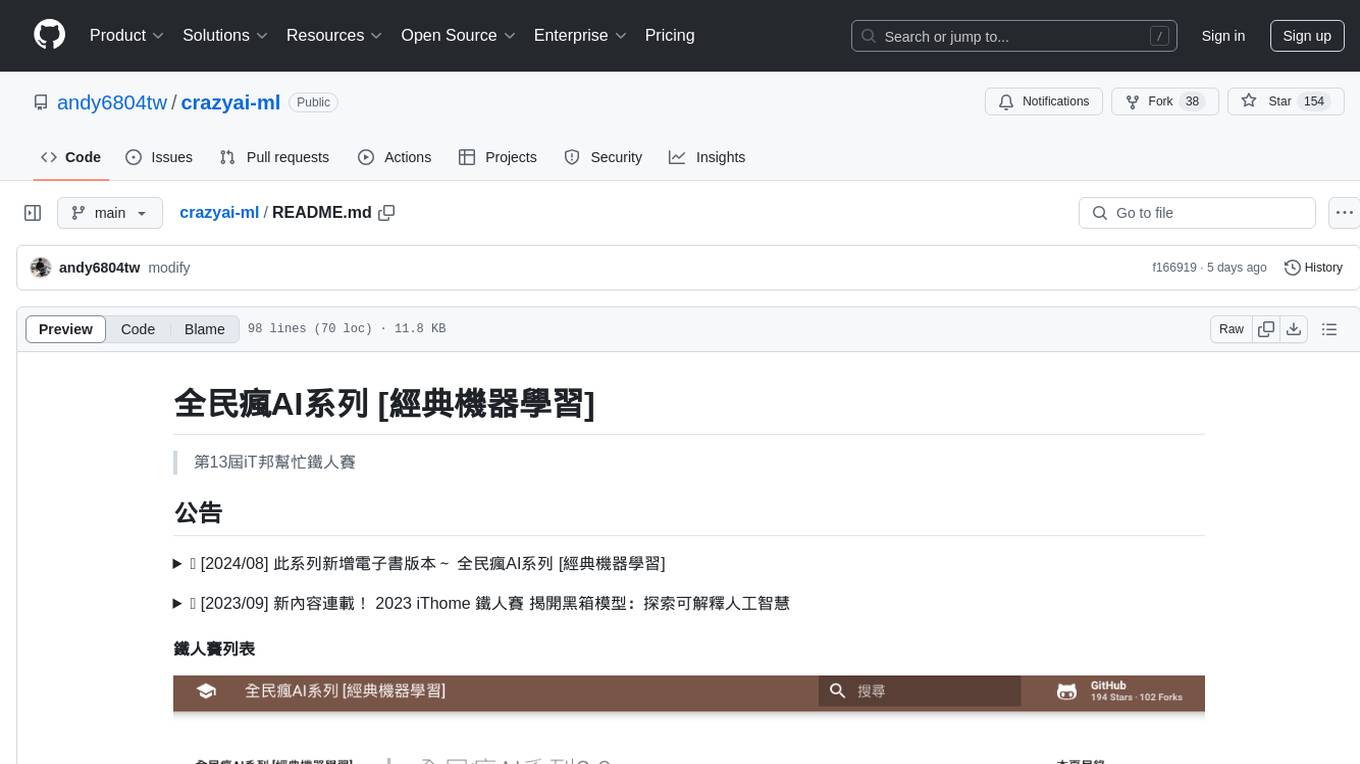The width and height of the screenshot is (1360, 764).
Task: Switch to the Security tab
Action: tap(603, 157)
